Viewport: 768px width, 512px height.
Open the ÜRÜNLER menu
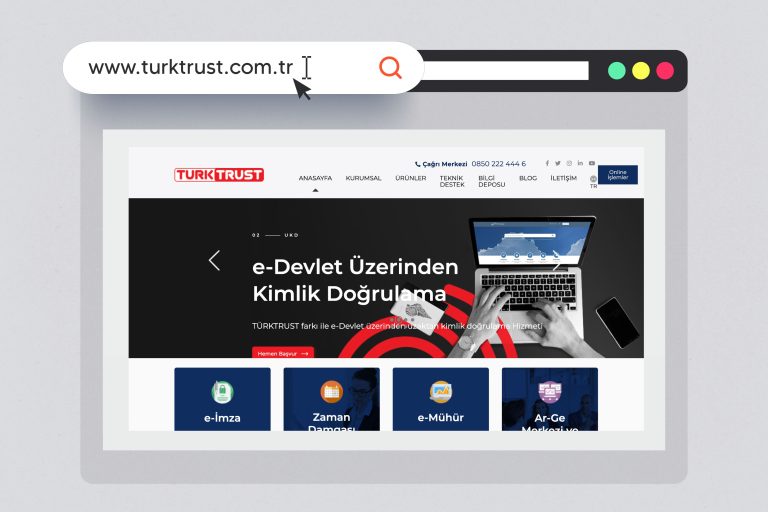411,178
